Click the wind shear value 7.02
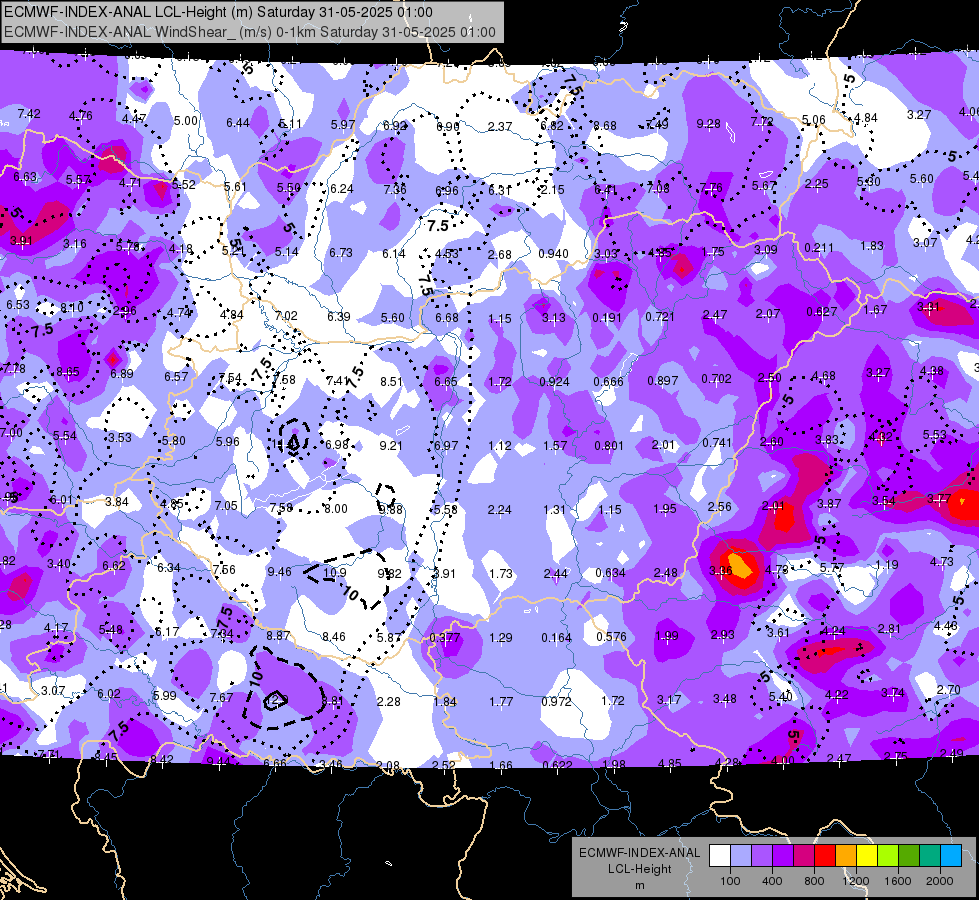979x900 pixels. click(x=286, y=315)
